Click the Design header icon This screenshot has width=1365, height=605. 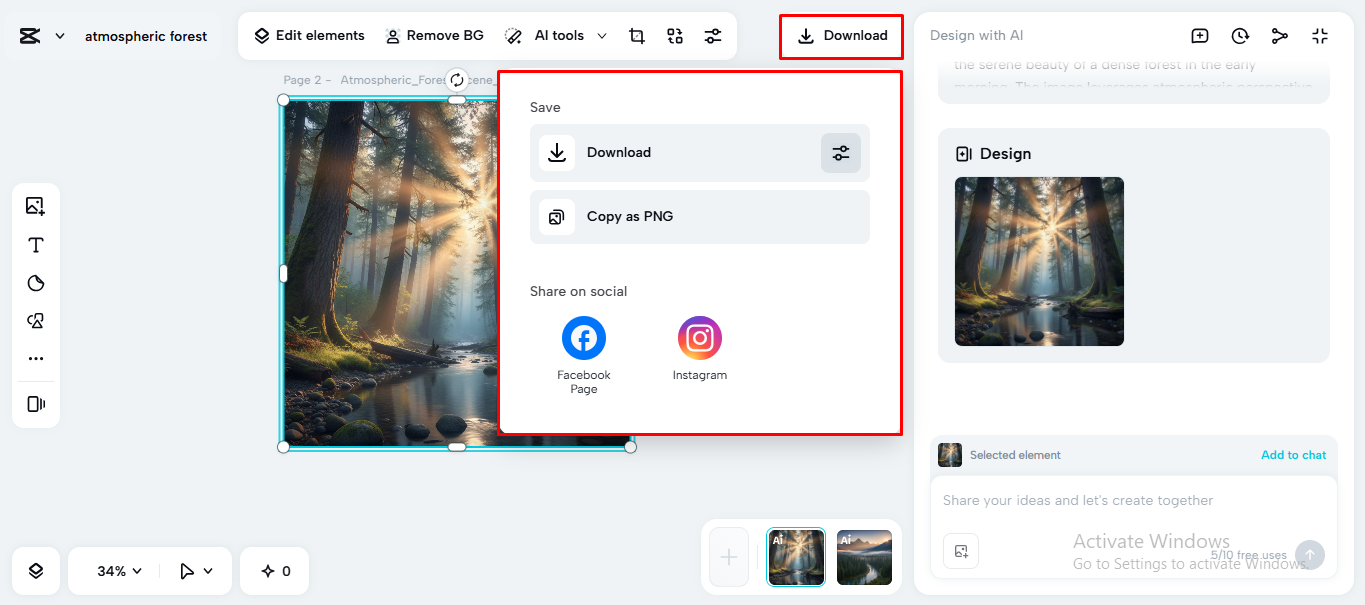coord(964,154)
